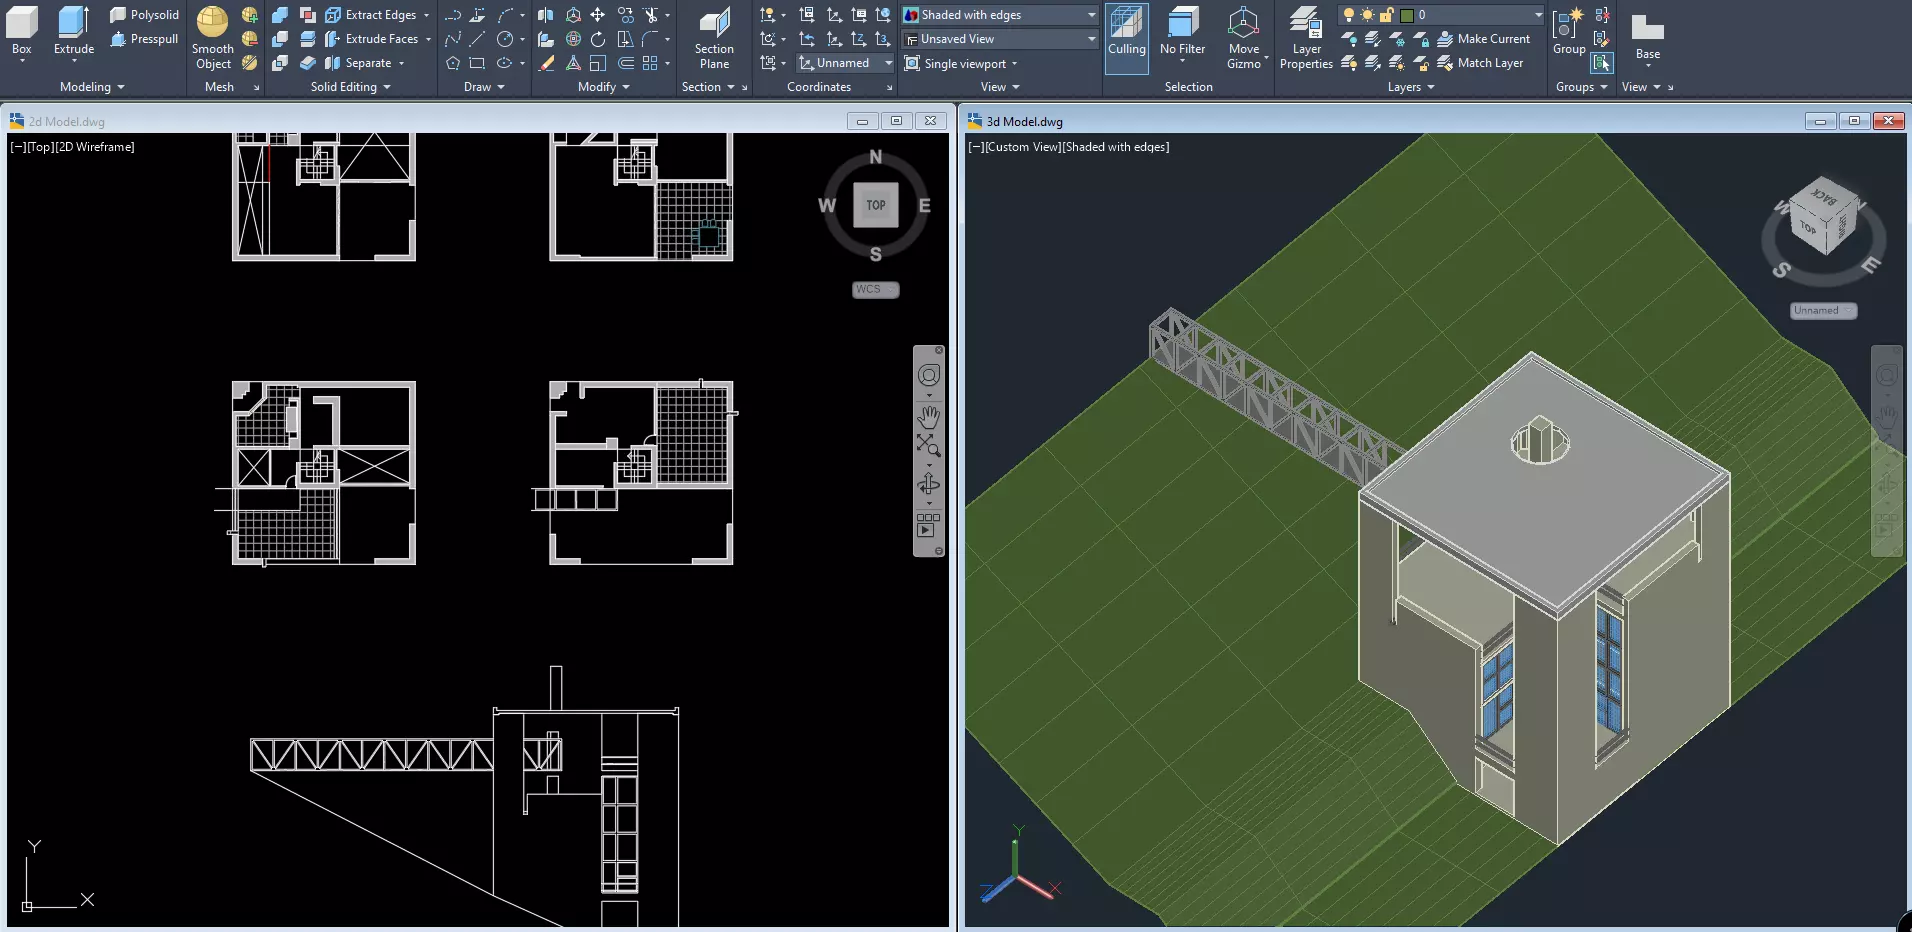This screenshot has height=932, width=1912.
Task: Click the Match Layer button
Action: point(1480,63)
